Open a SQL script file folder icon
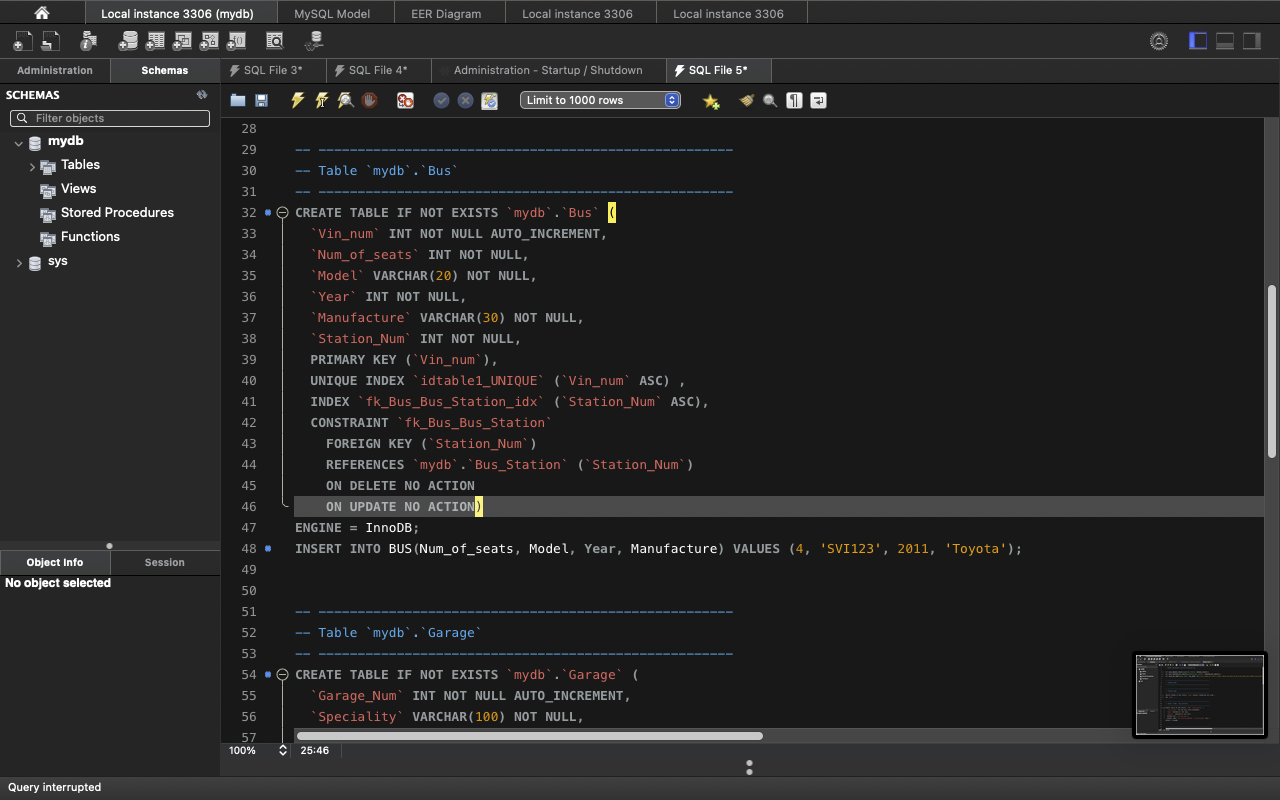 pos(238,100)
